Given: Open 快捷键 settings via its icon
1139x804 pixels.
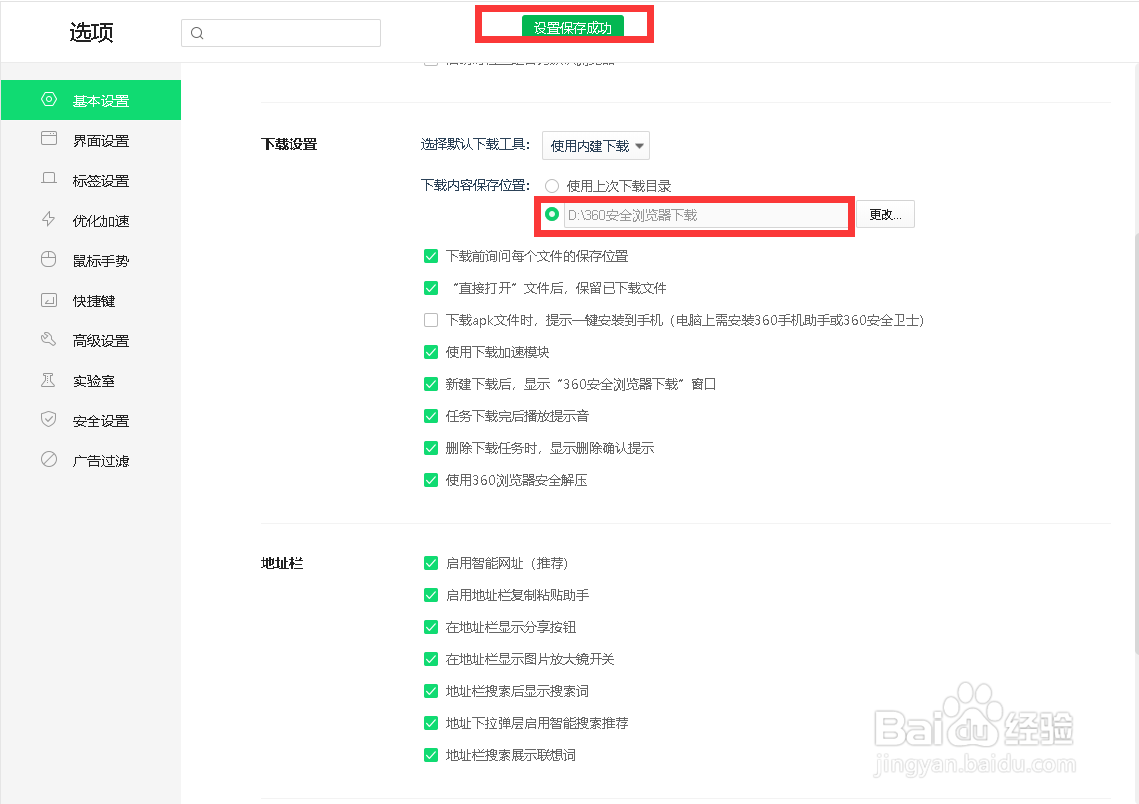Looking at the screenshot, I should tap(48, 300).
